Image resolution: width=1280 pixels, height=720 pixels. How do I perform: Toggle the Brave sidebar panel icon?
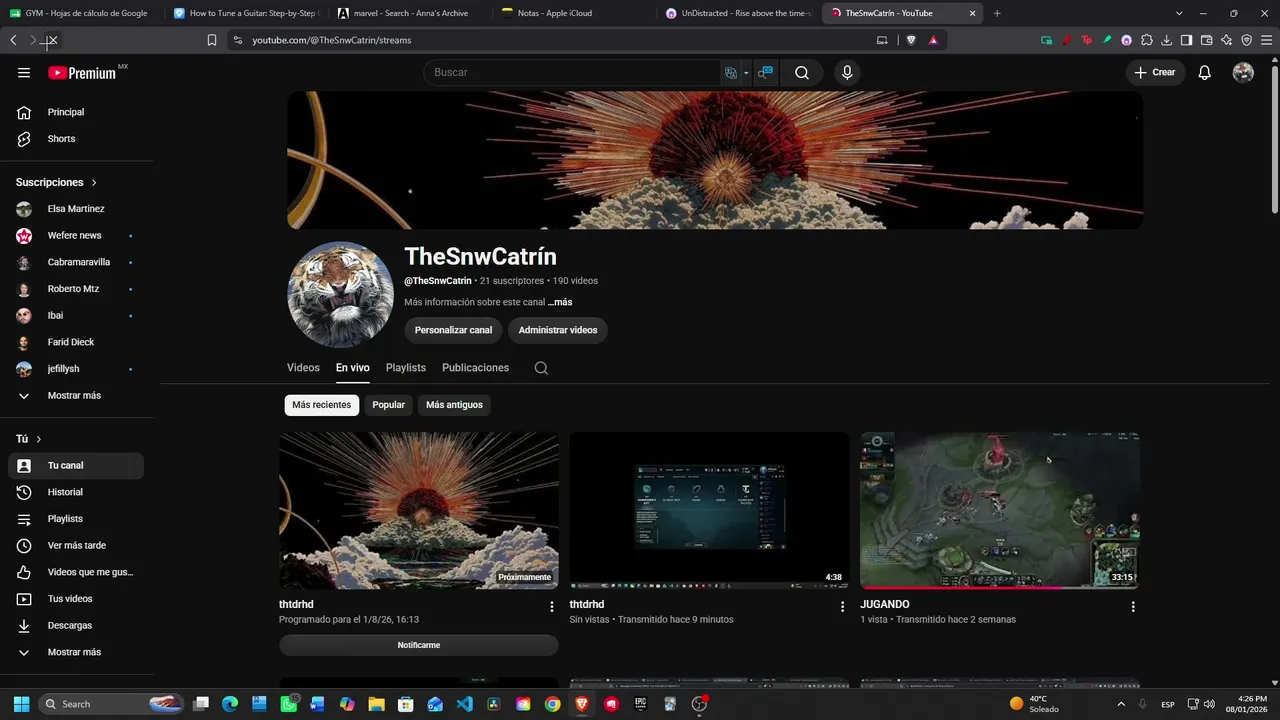(x=1186, y=40)
